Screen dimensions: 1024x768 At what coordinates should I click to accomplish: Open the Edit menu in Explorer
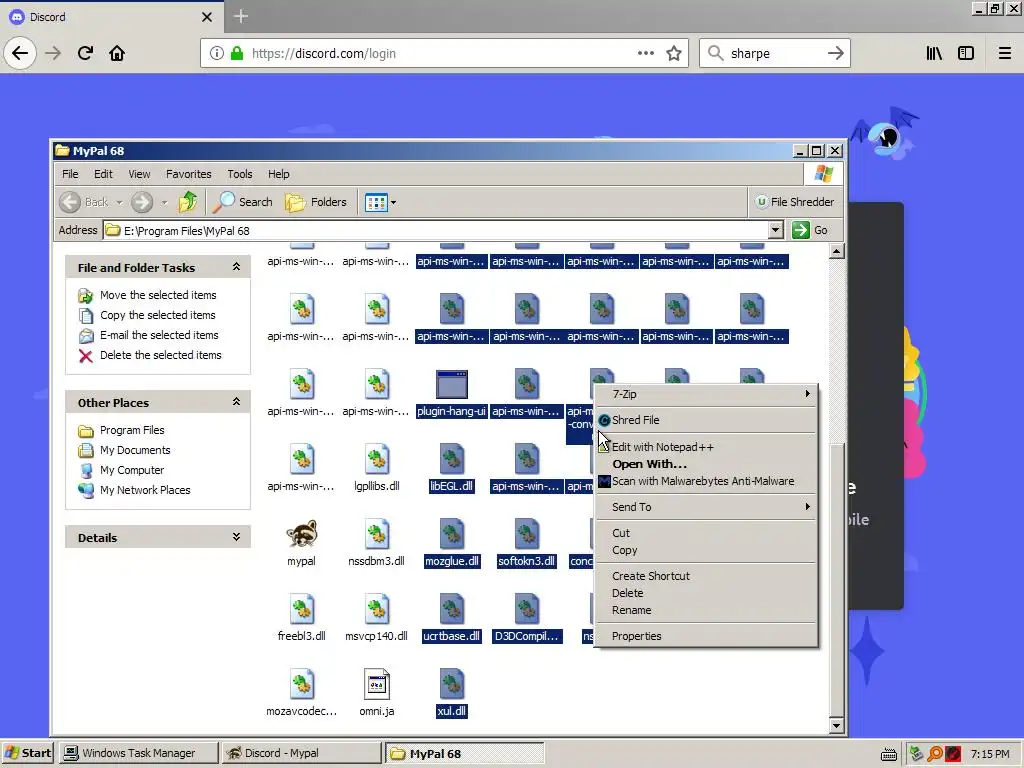(103, 174)
